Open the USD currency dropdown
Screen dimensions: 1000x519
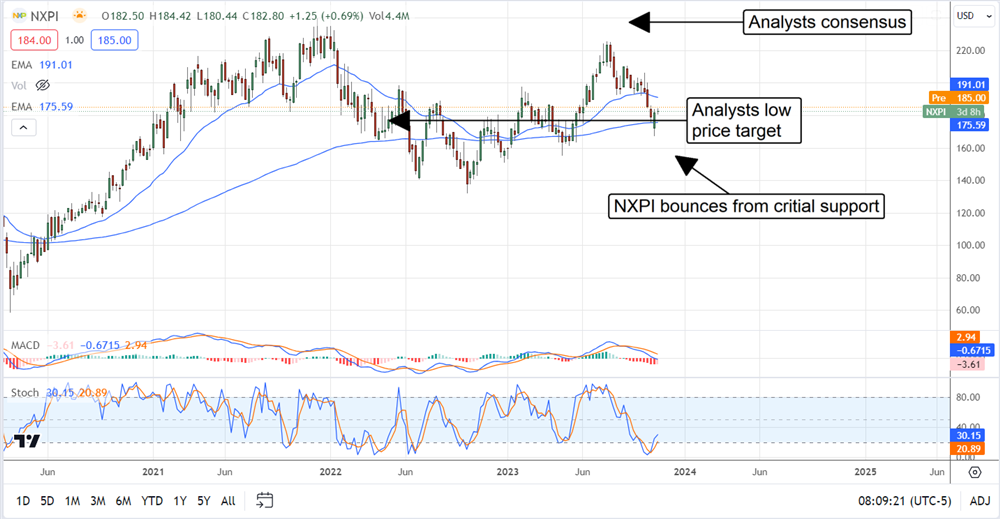965,16
